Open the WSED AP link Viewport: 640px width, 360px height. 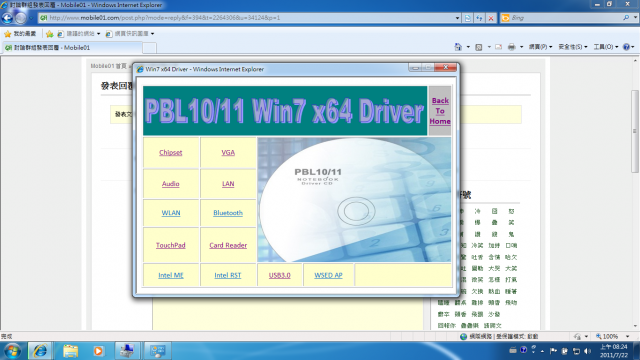tap(328, 275)
